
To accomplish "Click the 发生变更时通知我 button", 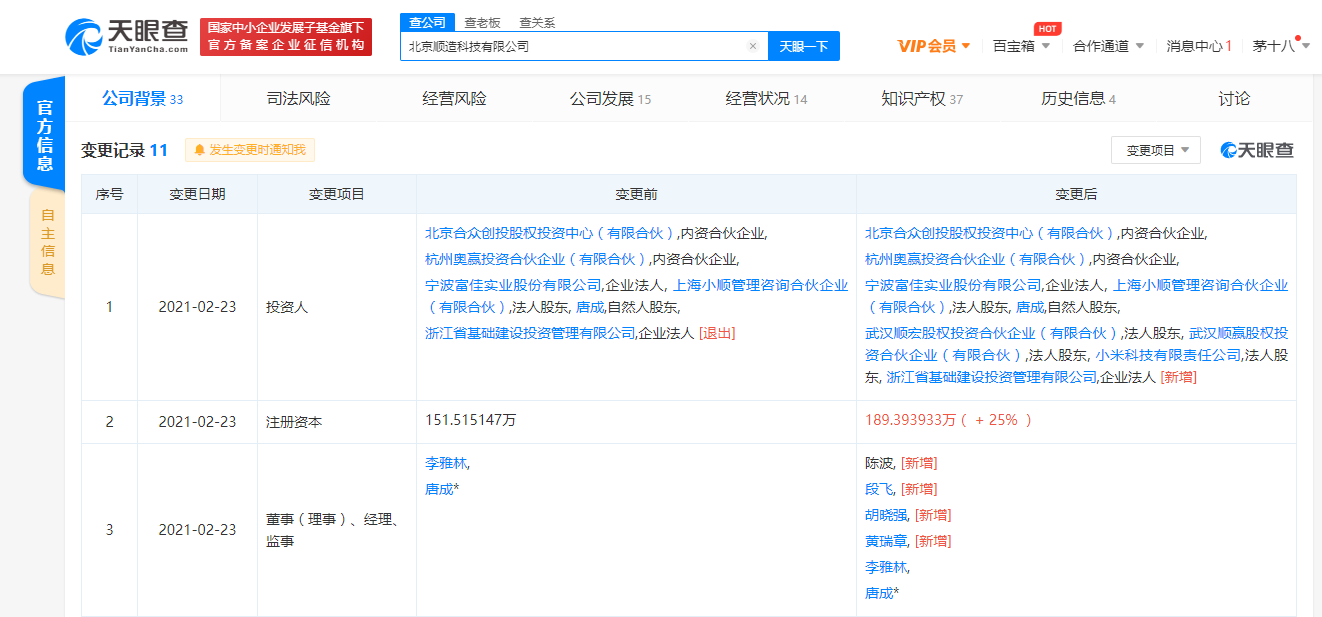I will tap(250, 150).
